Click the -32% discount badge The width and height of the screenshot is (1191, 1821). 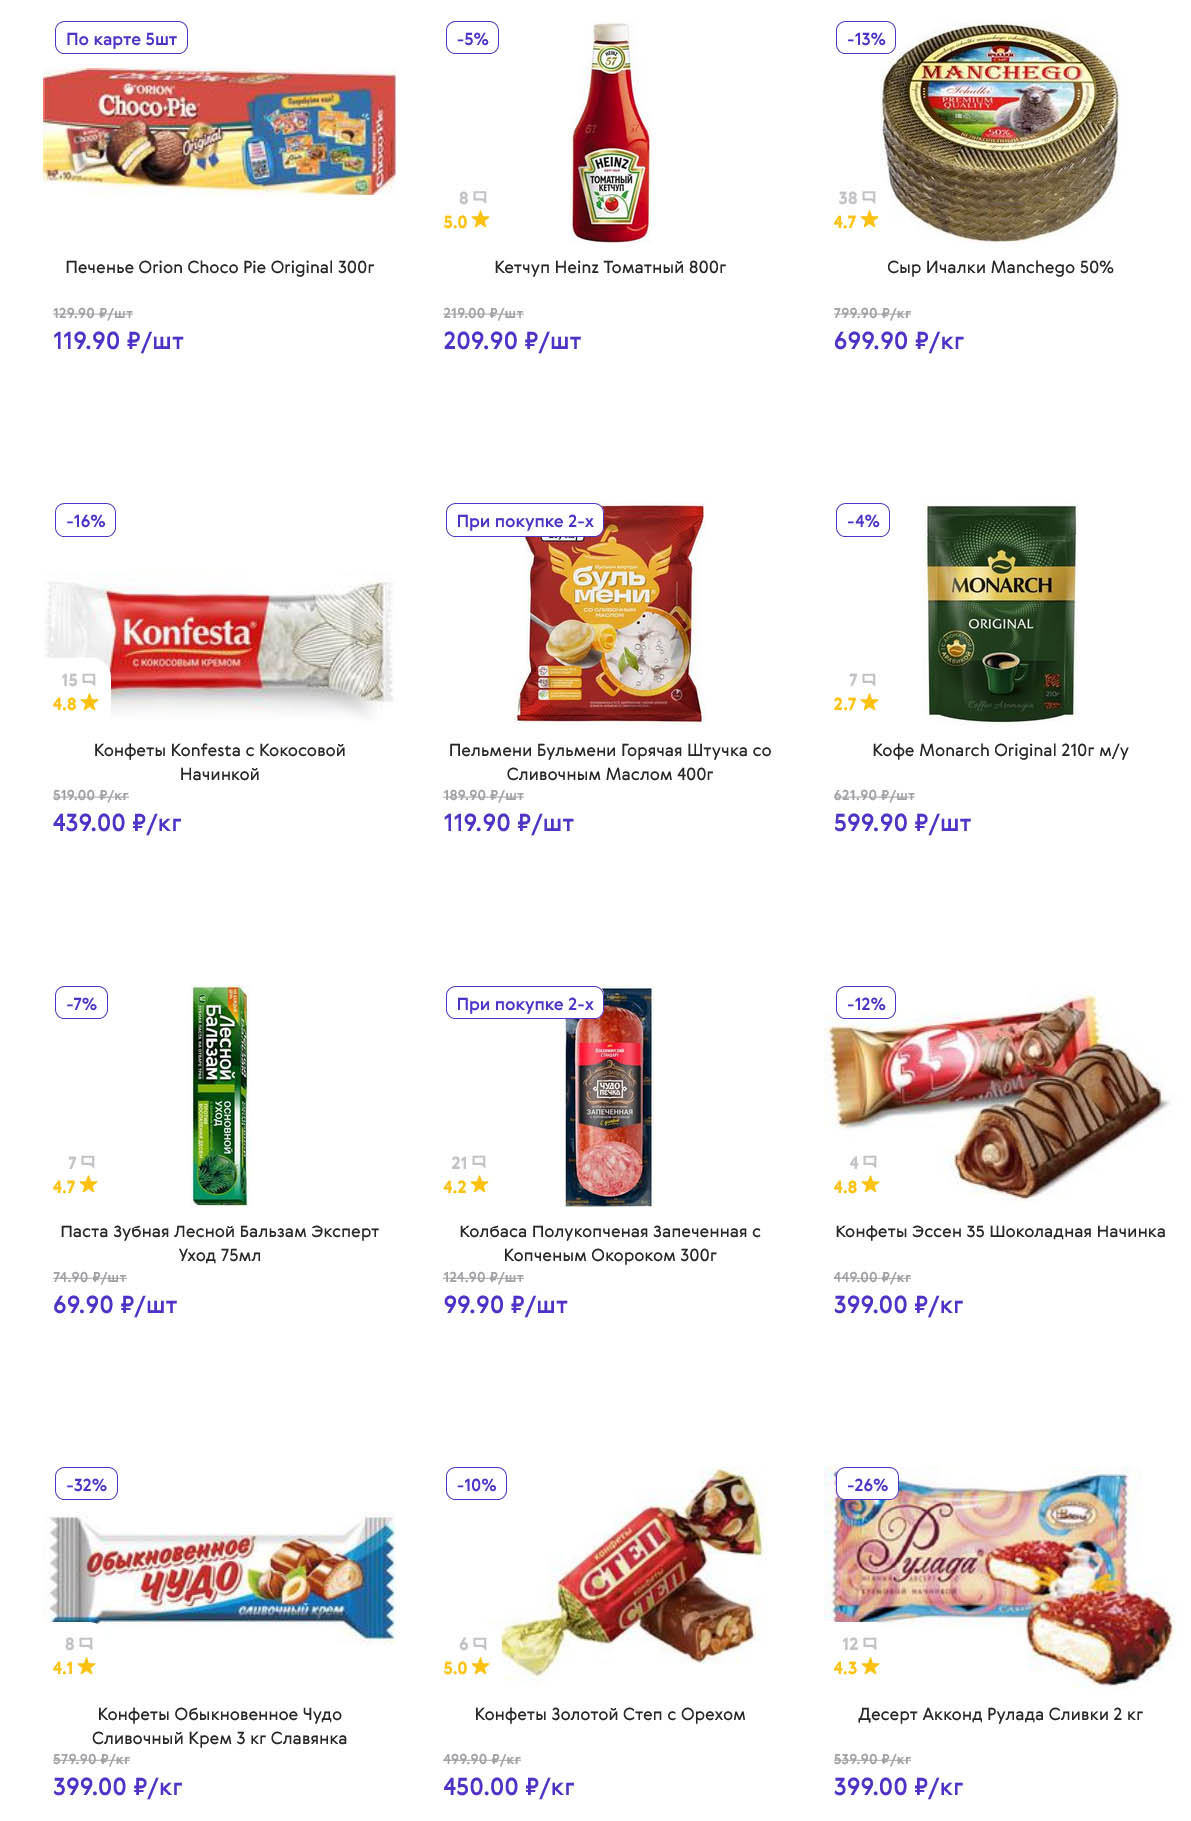(86, 1485)
